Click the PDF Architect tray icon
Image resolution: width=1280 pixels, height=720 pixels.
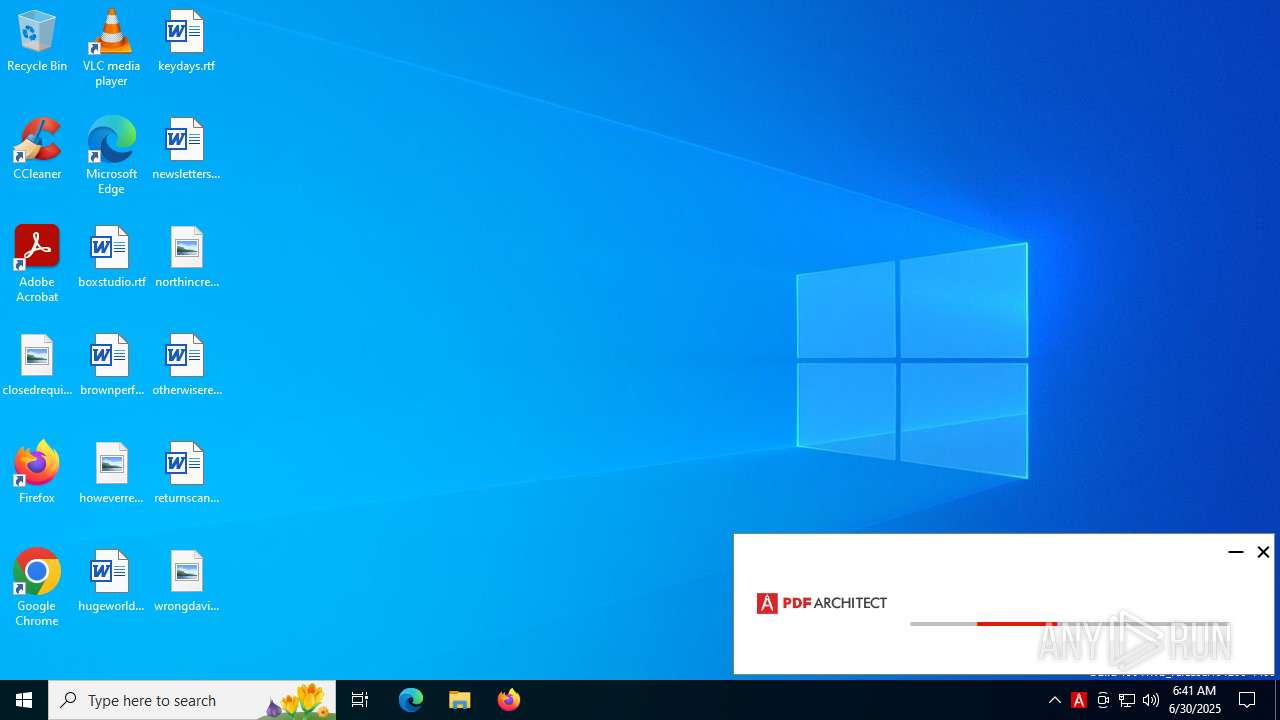click(1079, 700)
